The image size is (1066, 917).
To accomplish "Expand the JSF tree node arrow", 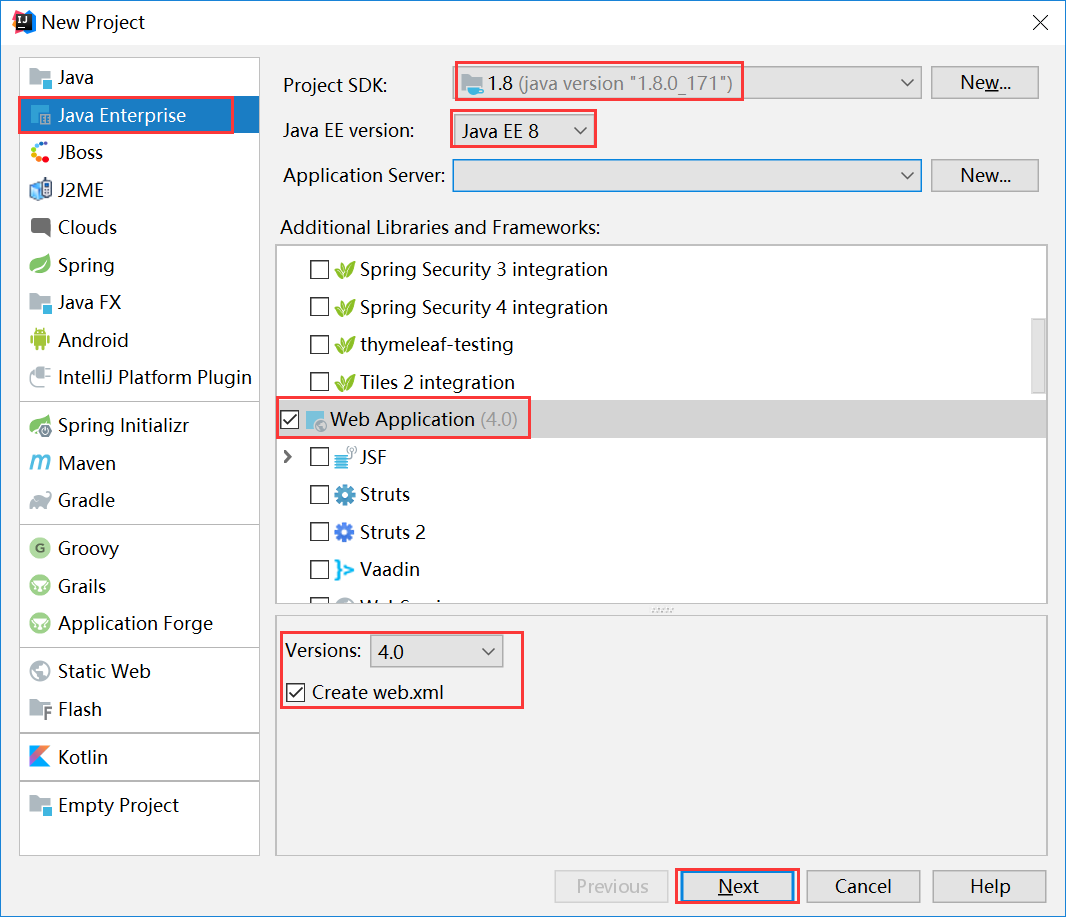I will point(288,457).
